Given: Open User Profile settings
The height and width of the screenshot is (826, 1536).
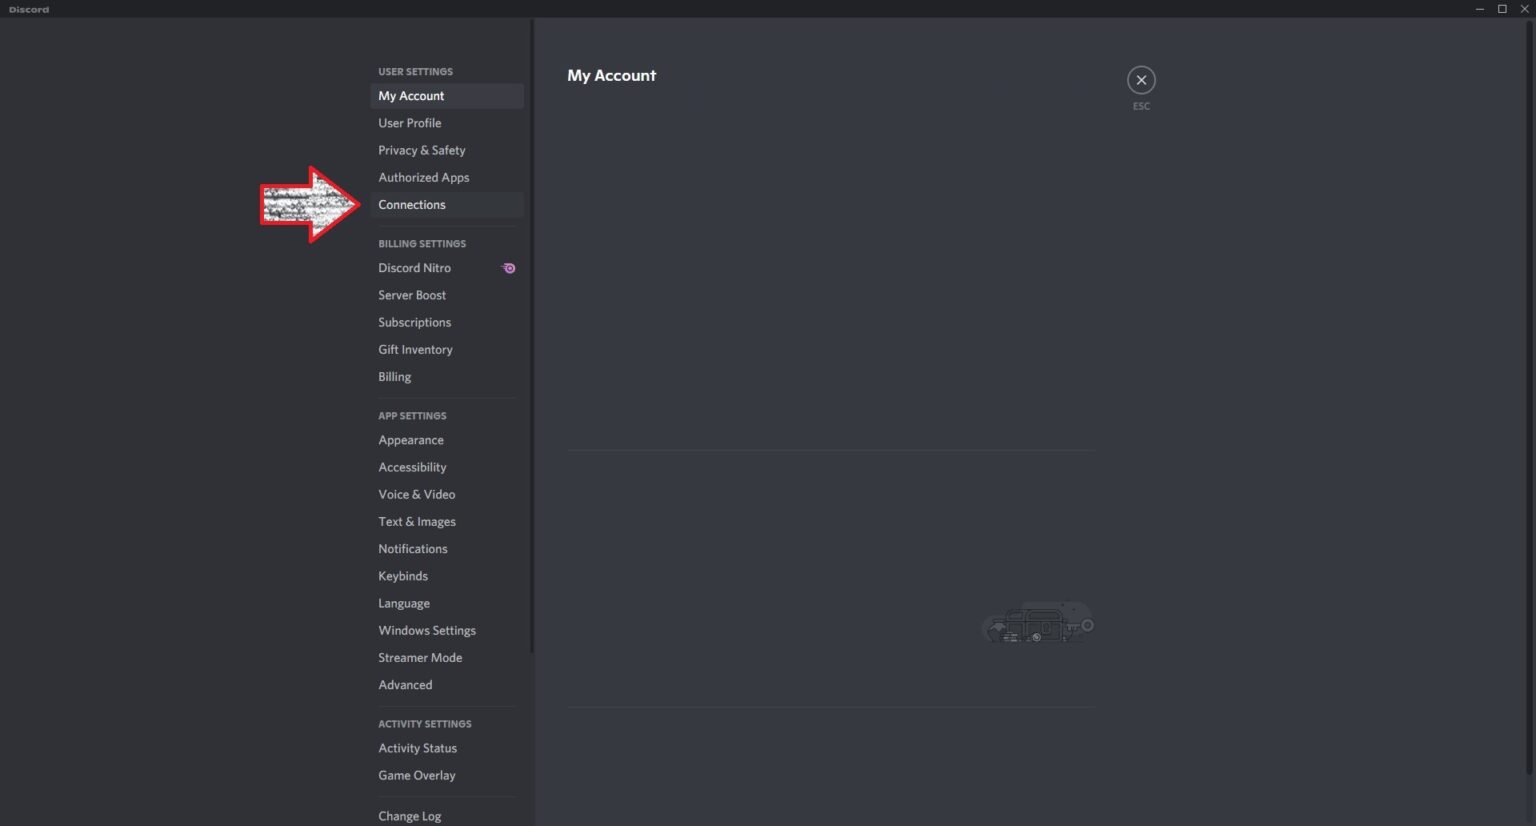Looking at the screenshot, I should click(409, 123).
